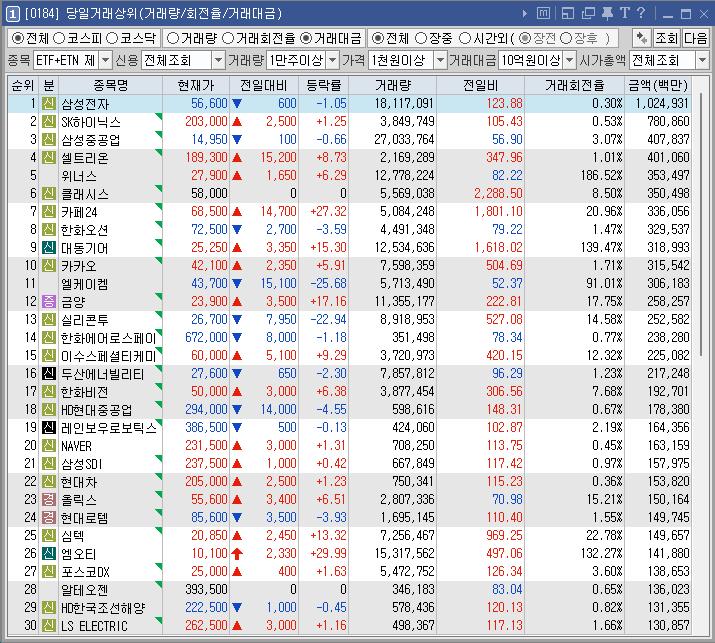
Task: Click the purple 증 badge next to 금양
Action: [x=49, y=301]
